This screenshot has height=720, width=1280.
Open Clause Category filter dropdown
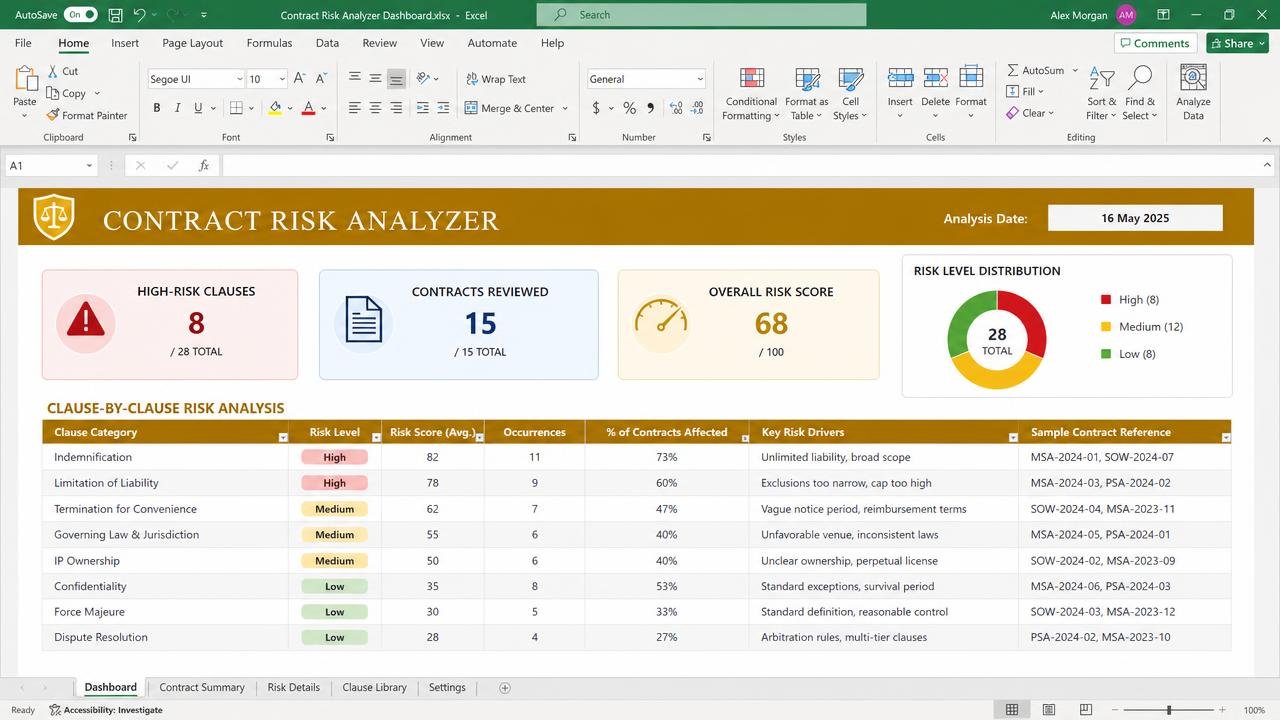click(283, 438)
